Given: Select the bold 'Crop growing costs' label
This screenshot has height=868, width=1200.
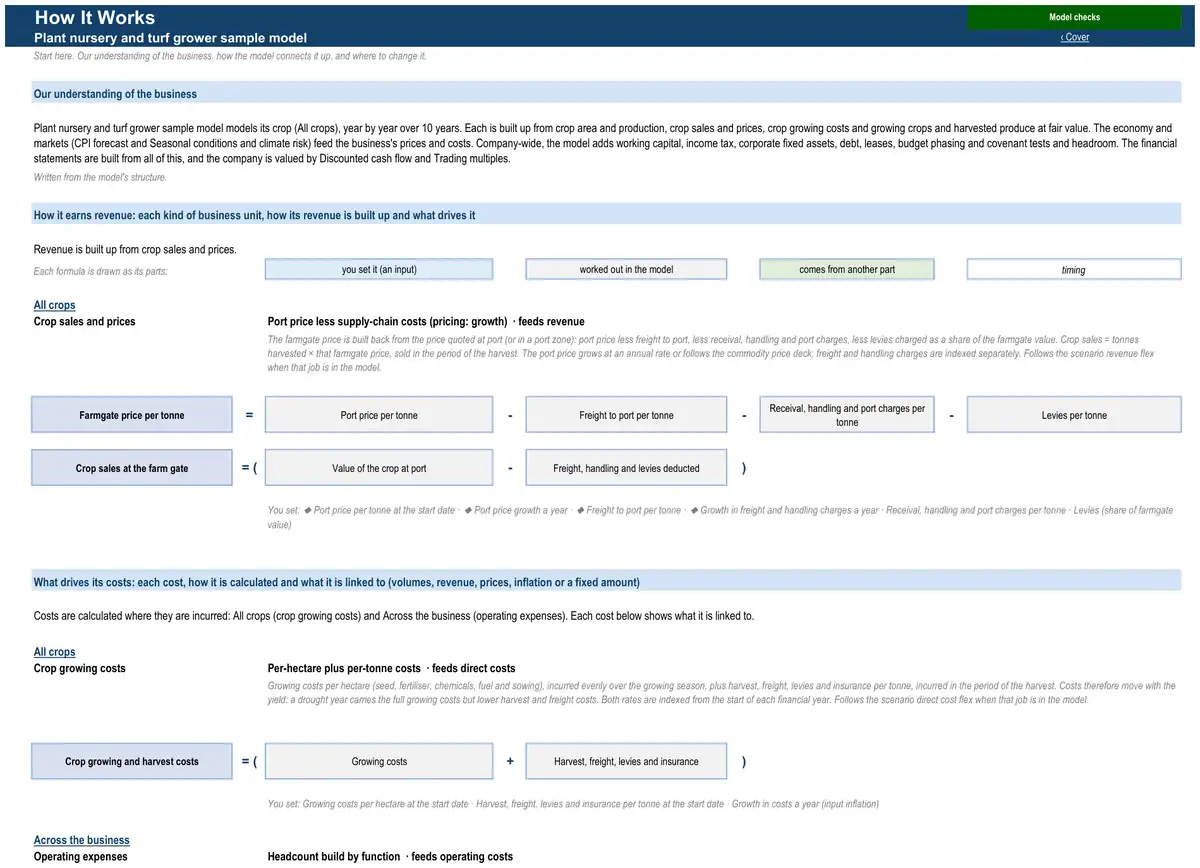Looking at the screenshot, I should point(80,668).
